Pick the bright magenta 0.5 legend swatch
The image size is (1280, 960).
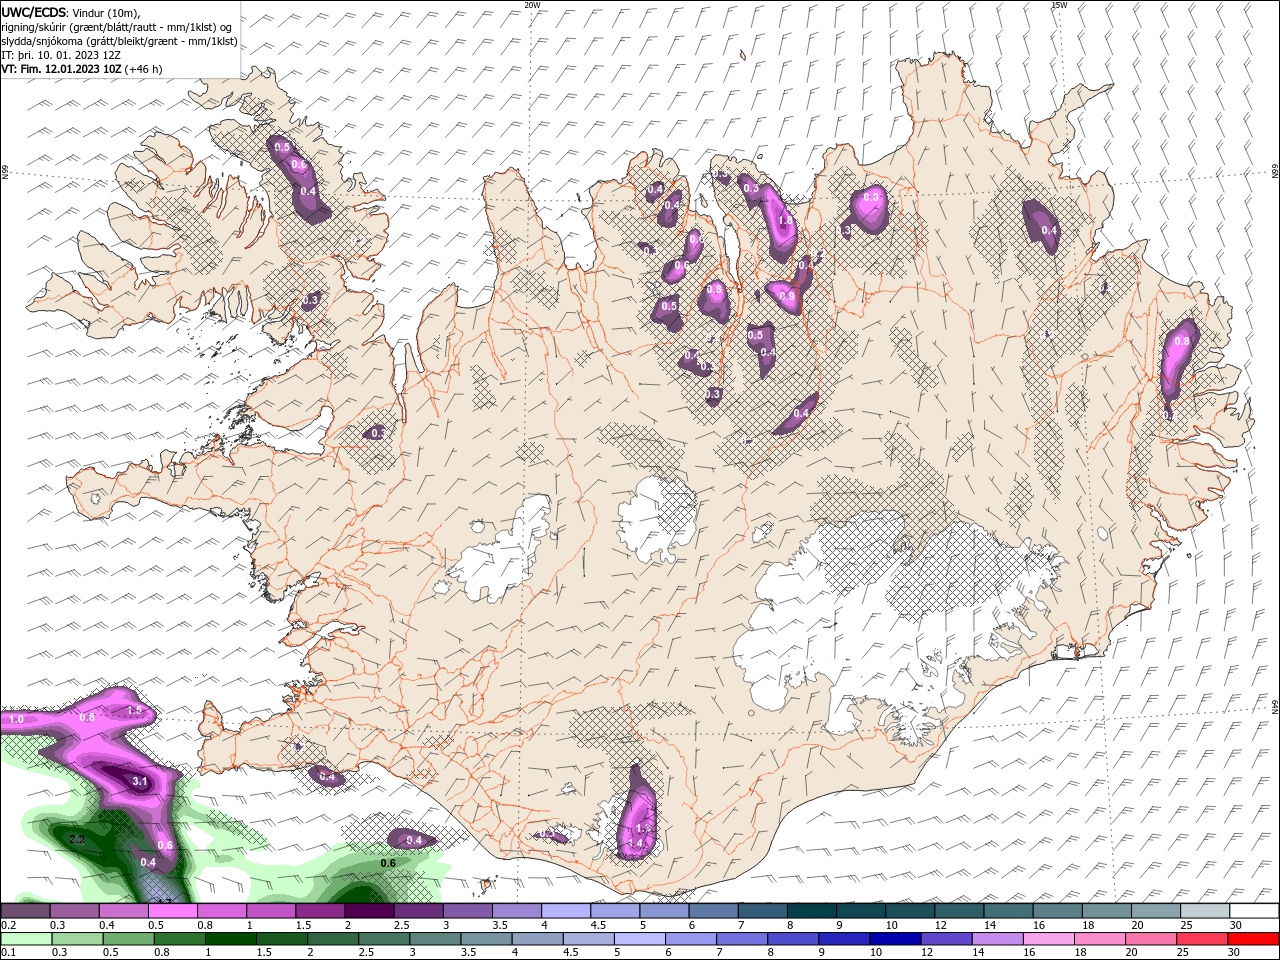[x=172, y=911]
